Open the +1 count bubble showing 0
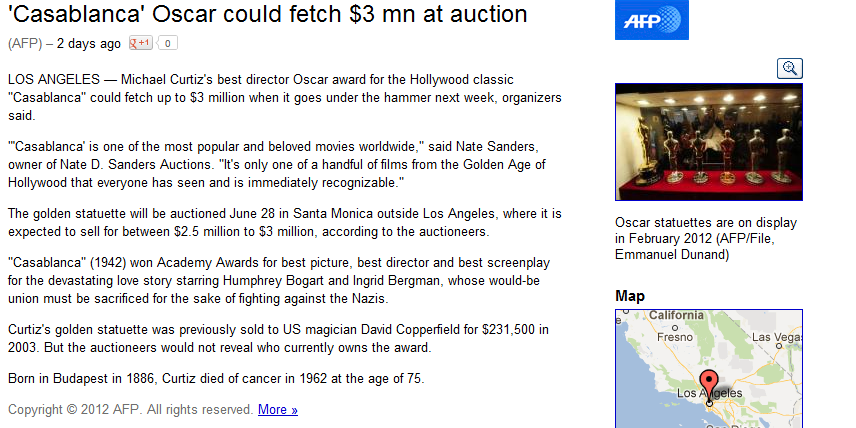Viewport: 856px width, 428px height. coord(168,43)
